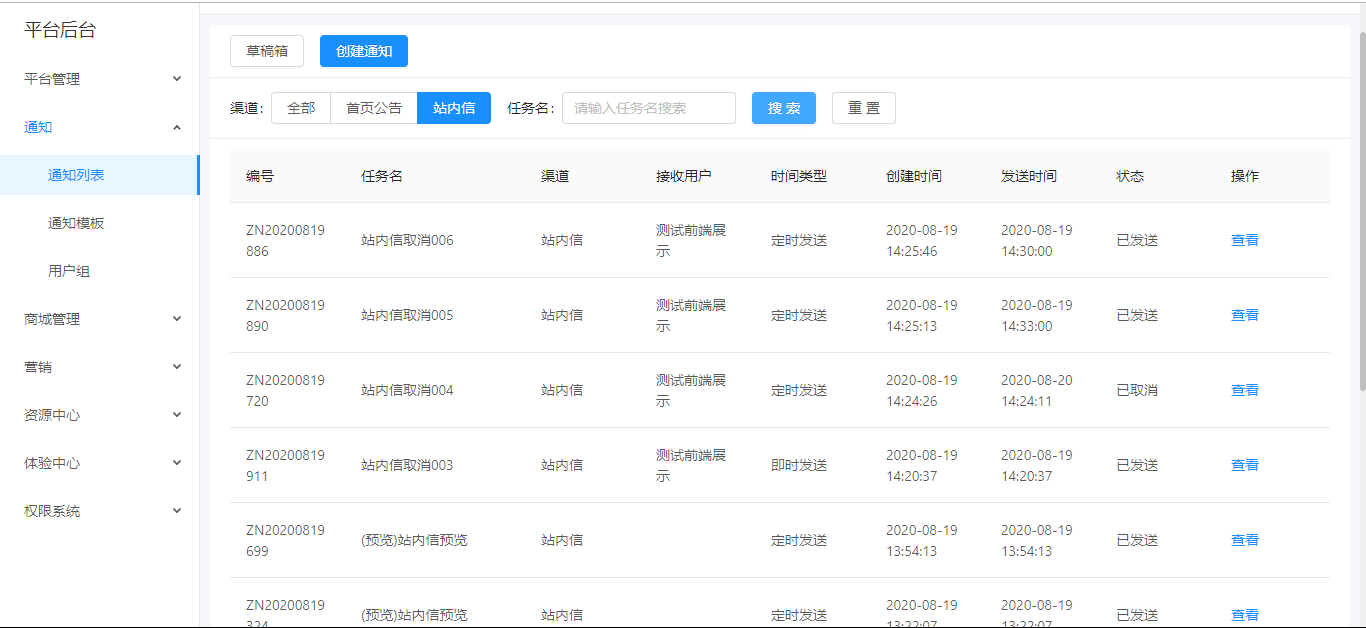Click the 搜索 button

pyautogui.click(x=784, y=108)
